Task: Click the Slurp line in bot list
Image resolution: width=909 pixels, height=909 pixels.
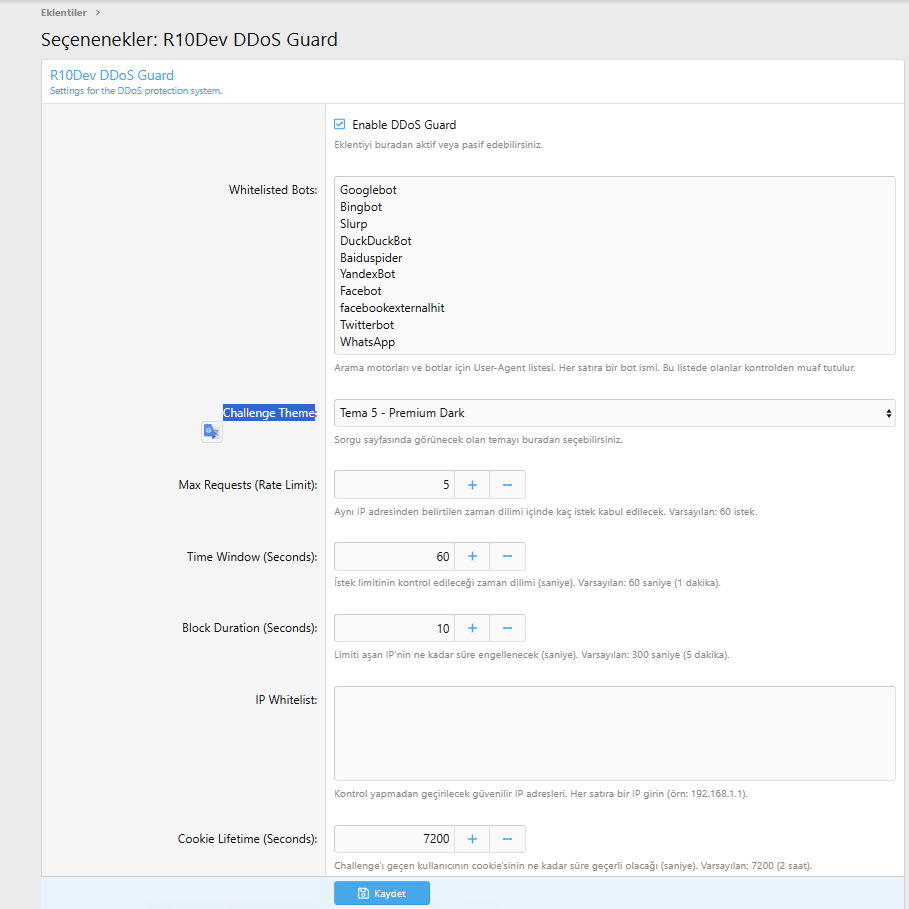Action: [353, 224]
